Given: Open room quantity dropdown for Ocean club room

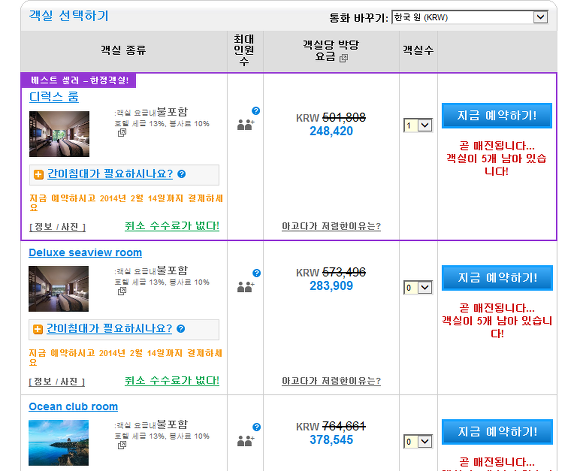Looking at the screenshot, I should (x=418, y=441).
